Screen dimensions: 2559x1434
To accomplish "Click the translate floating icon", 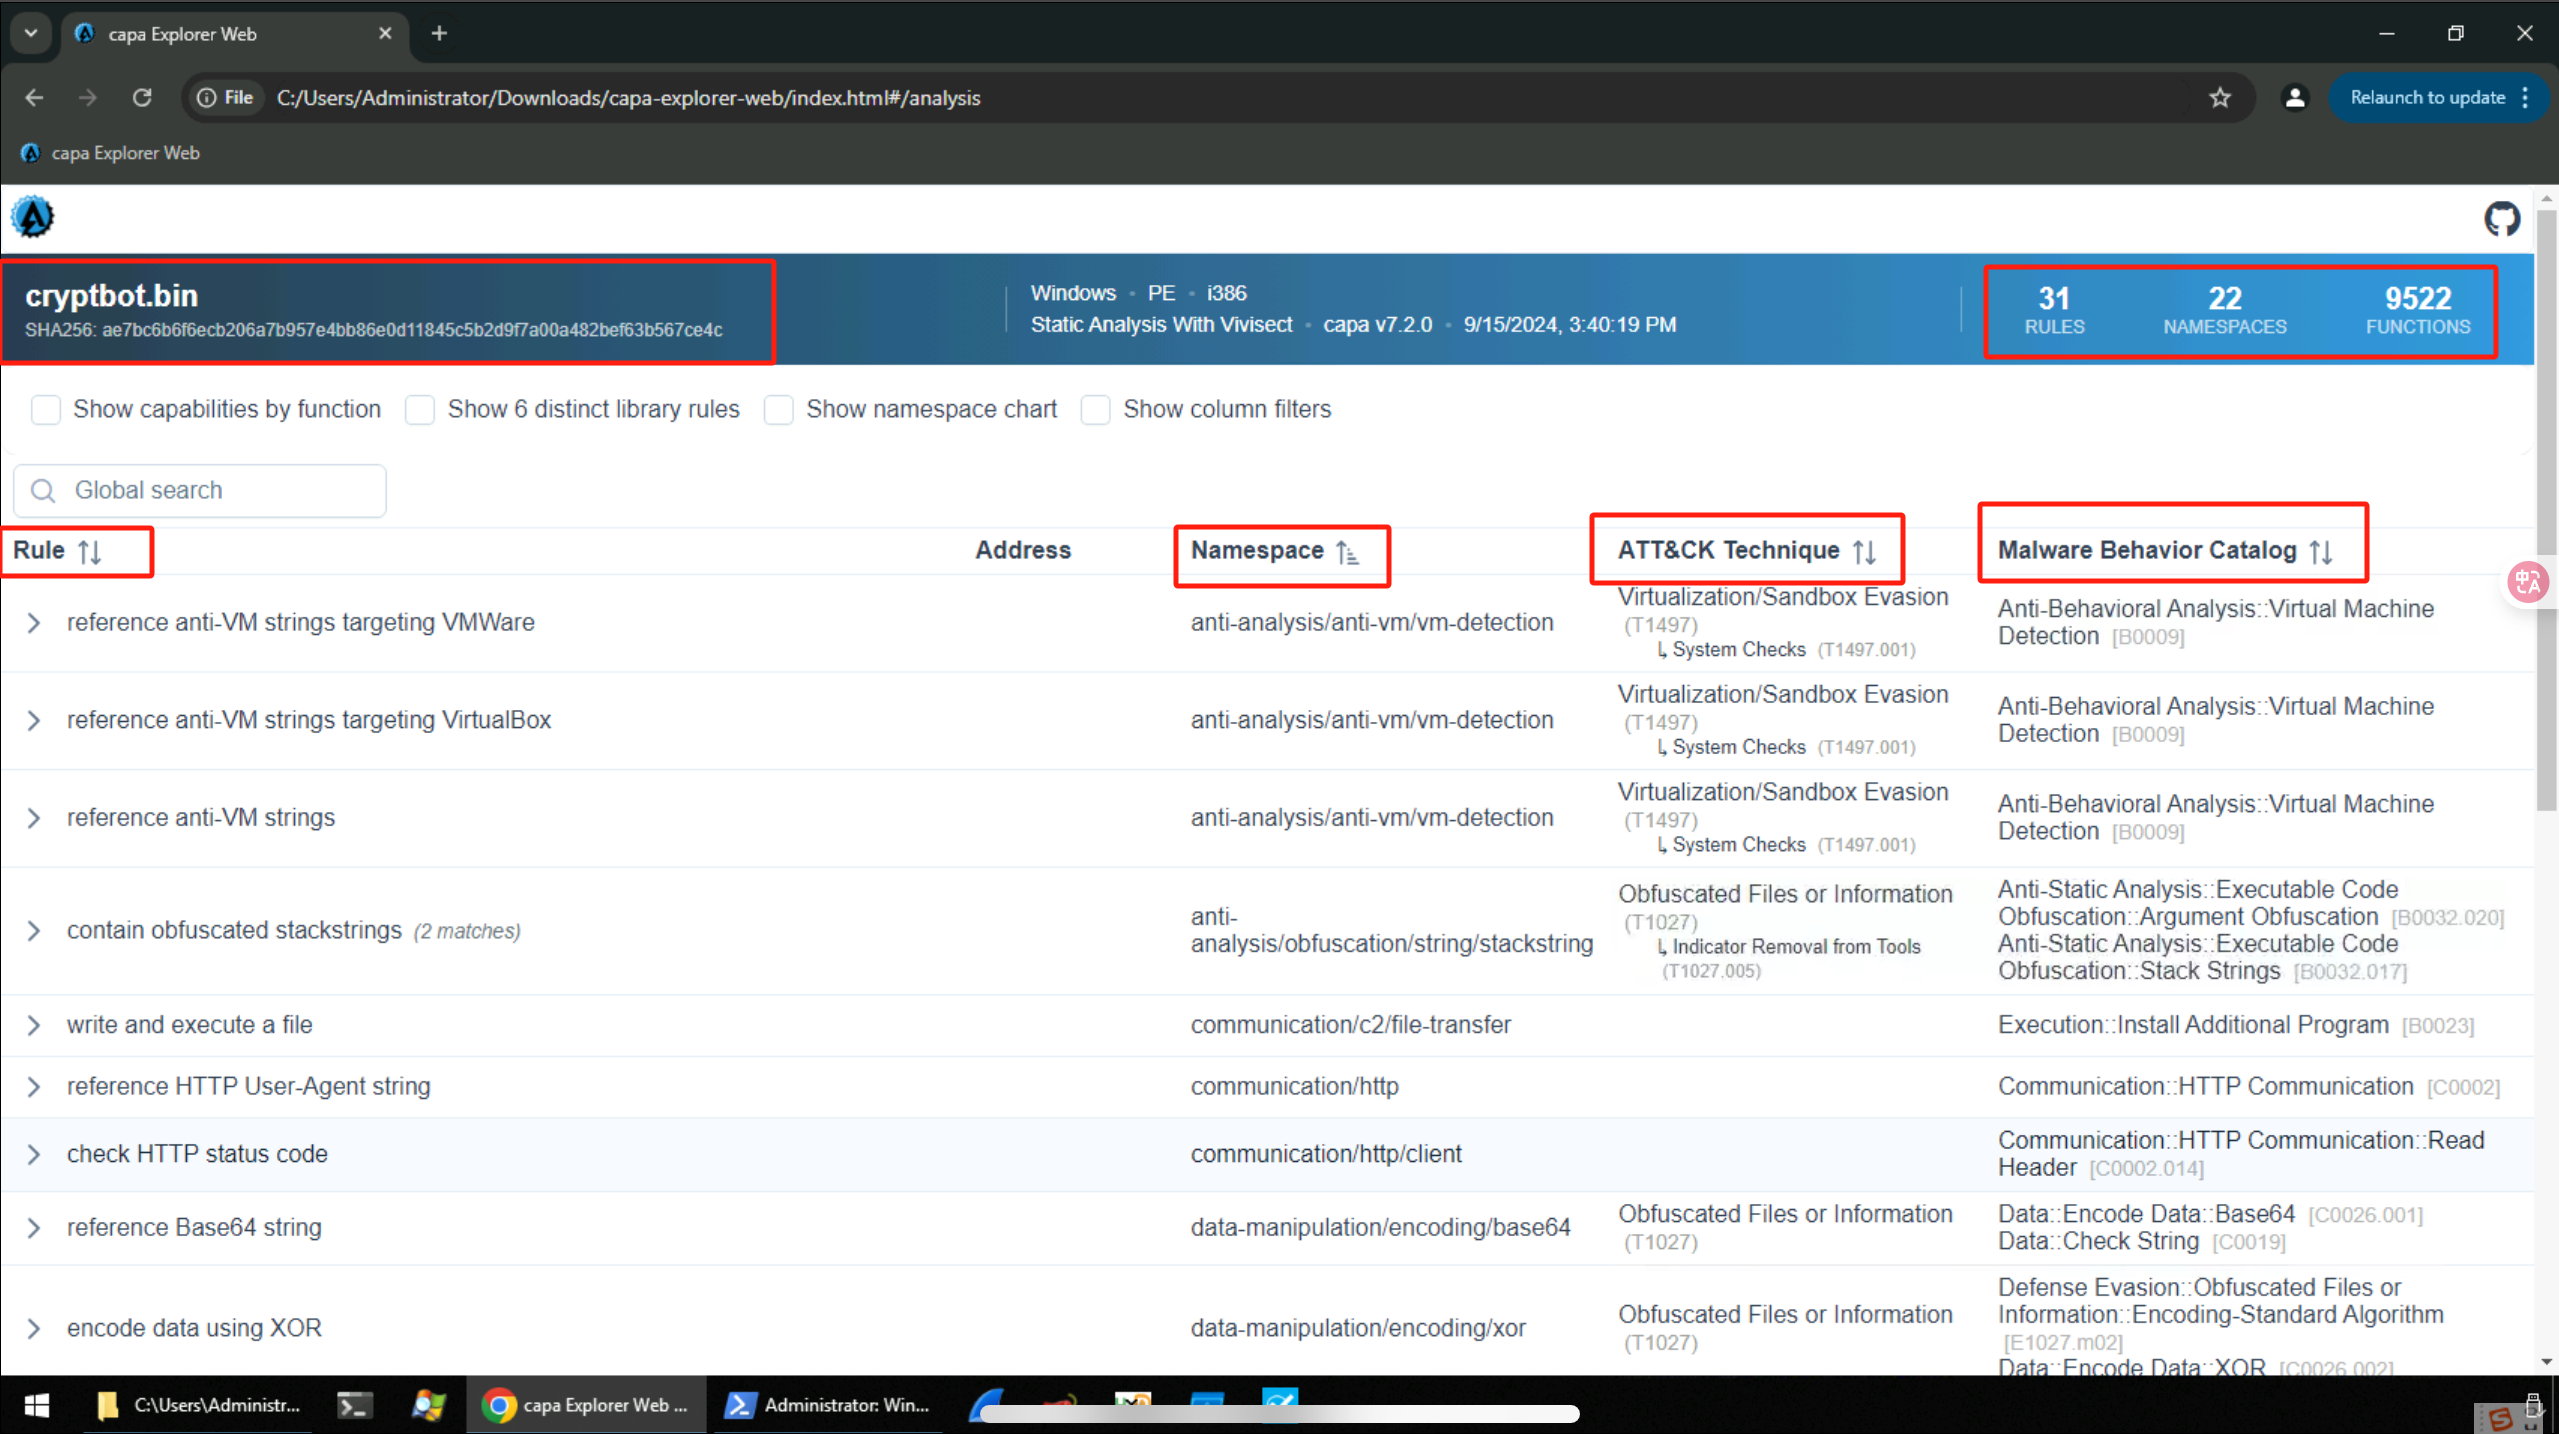I will 2527,582.
